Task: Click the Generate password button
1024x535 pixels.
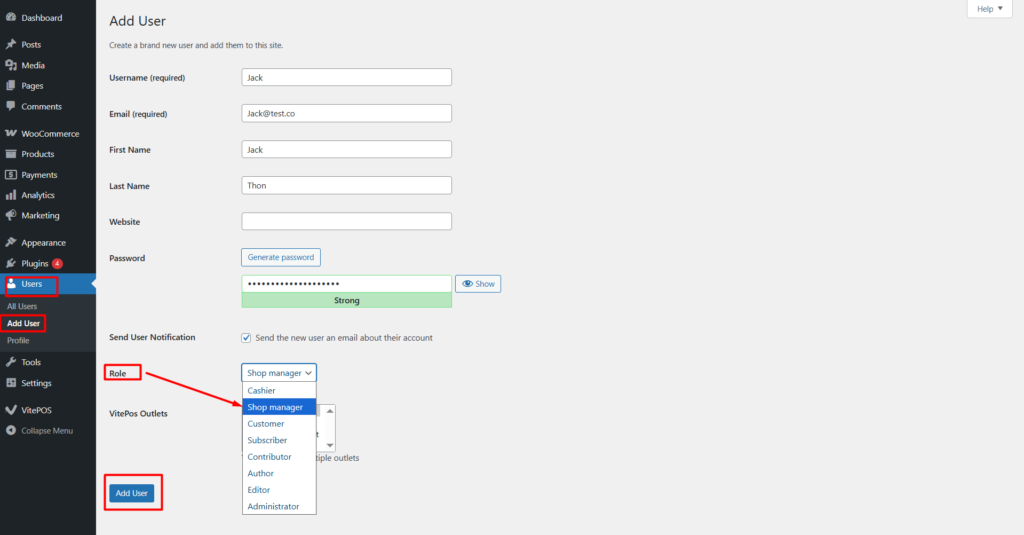Action: [281, 257]
